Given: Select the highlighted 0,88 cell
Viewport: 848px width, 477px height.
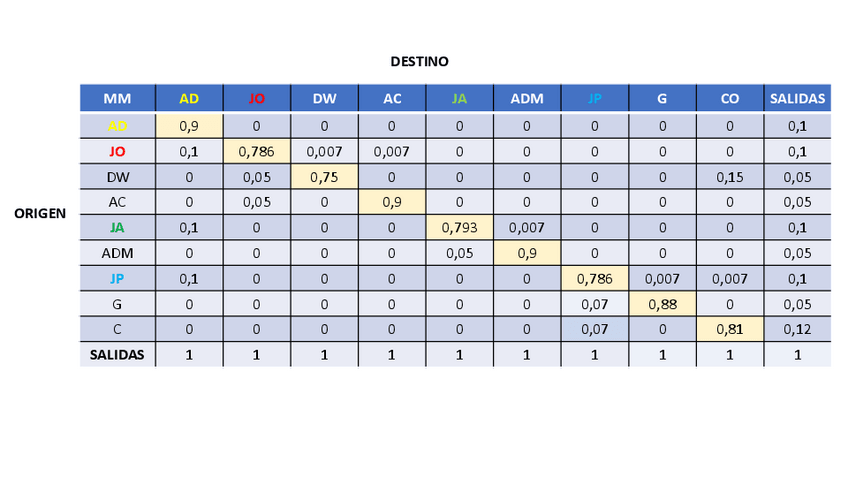Looking at the screenshot, I should point(662,304).
